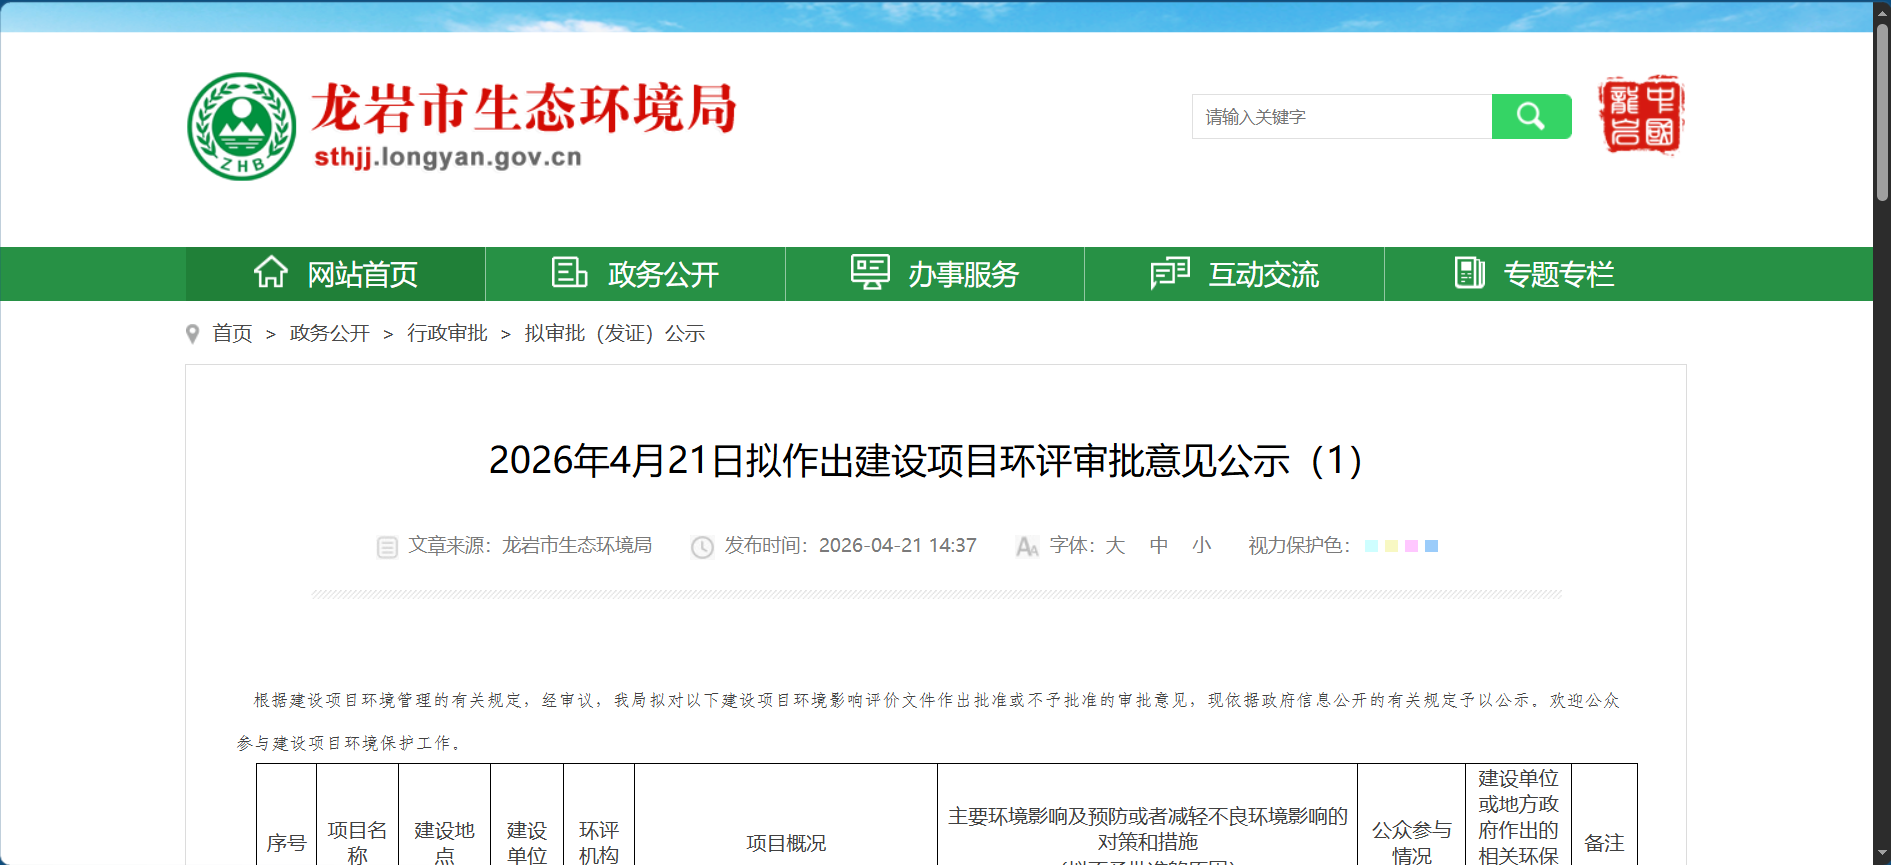Focus the 请输入关键字 search field

click(x=1342, y=117)
